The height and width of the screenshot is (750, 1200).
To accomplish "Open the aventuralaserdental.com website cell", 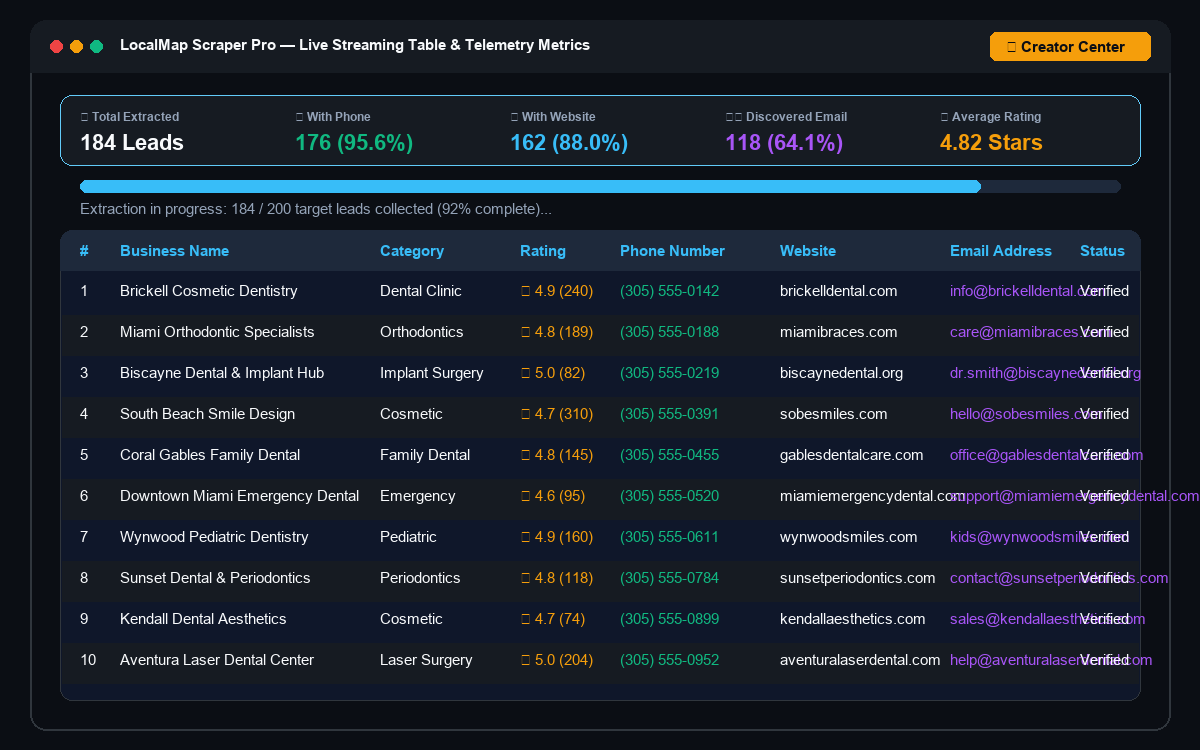I will click(x=860, y=660).
